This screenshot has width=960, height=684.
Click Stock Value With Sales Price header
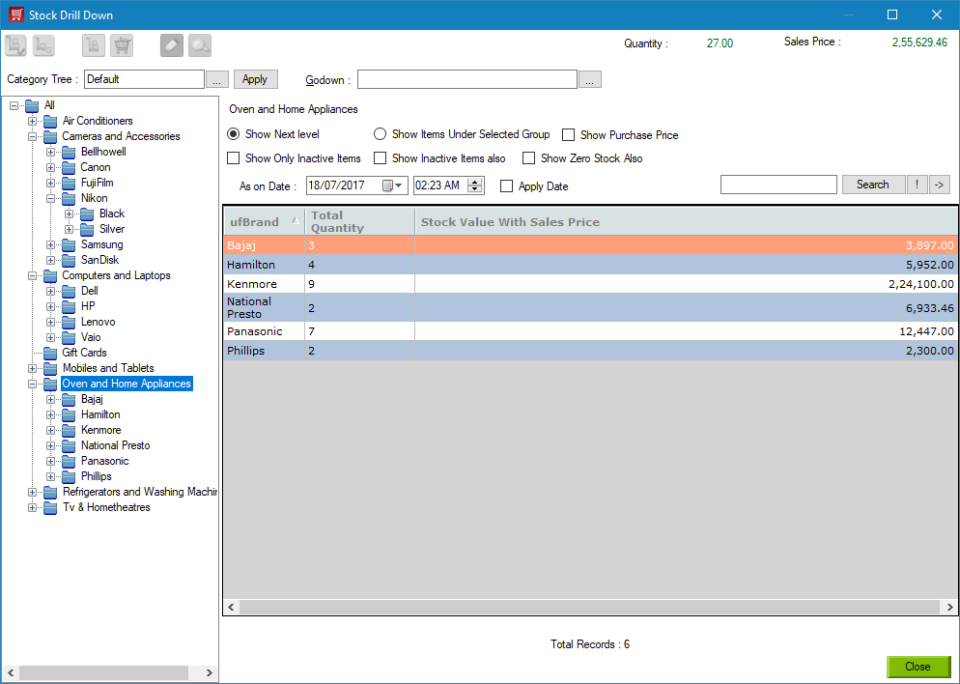coord(686,222)
